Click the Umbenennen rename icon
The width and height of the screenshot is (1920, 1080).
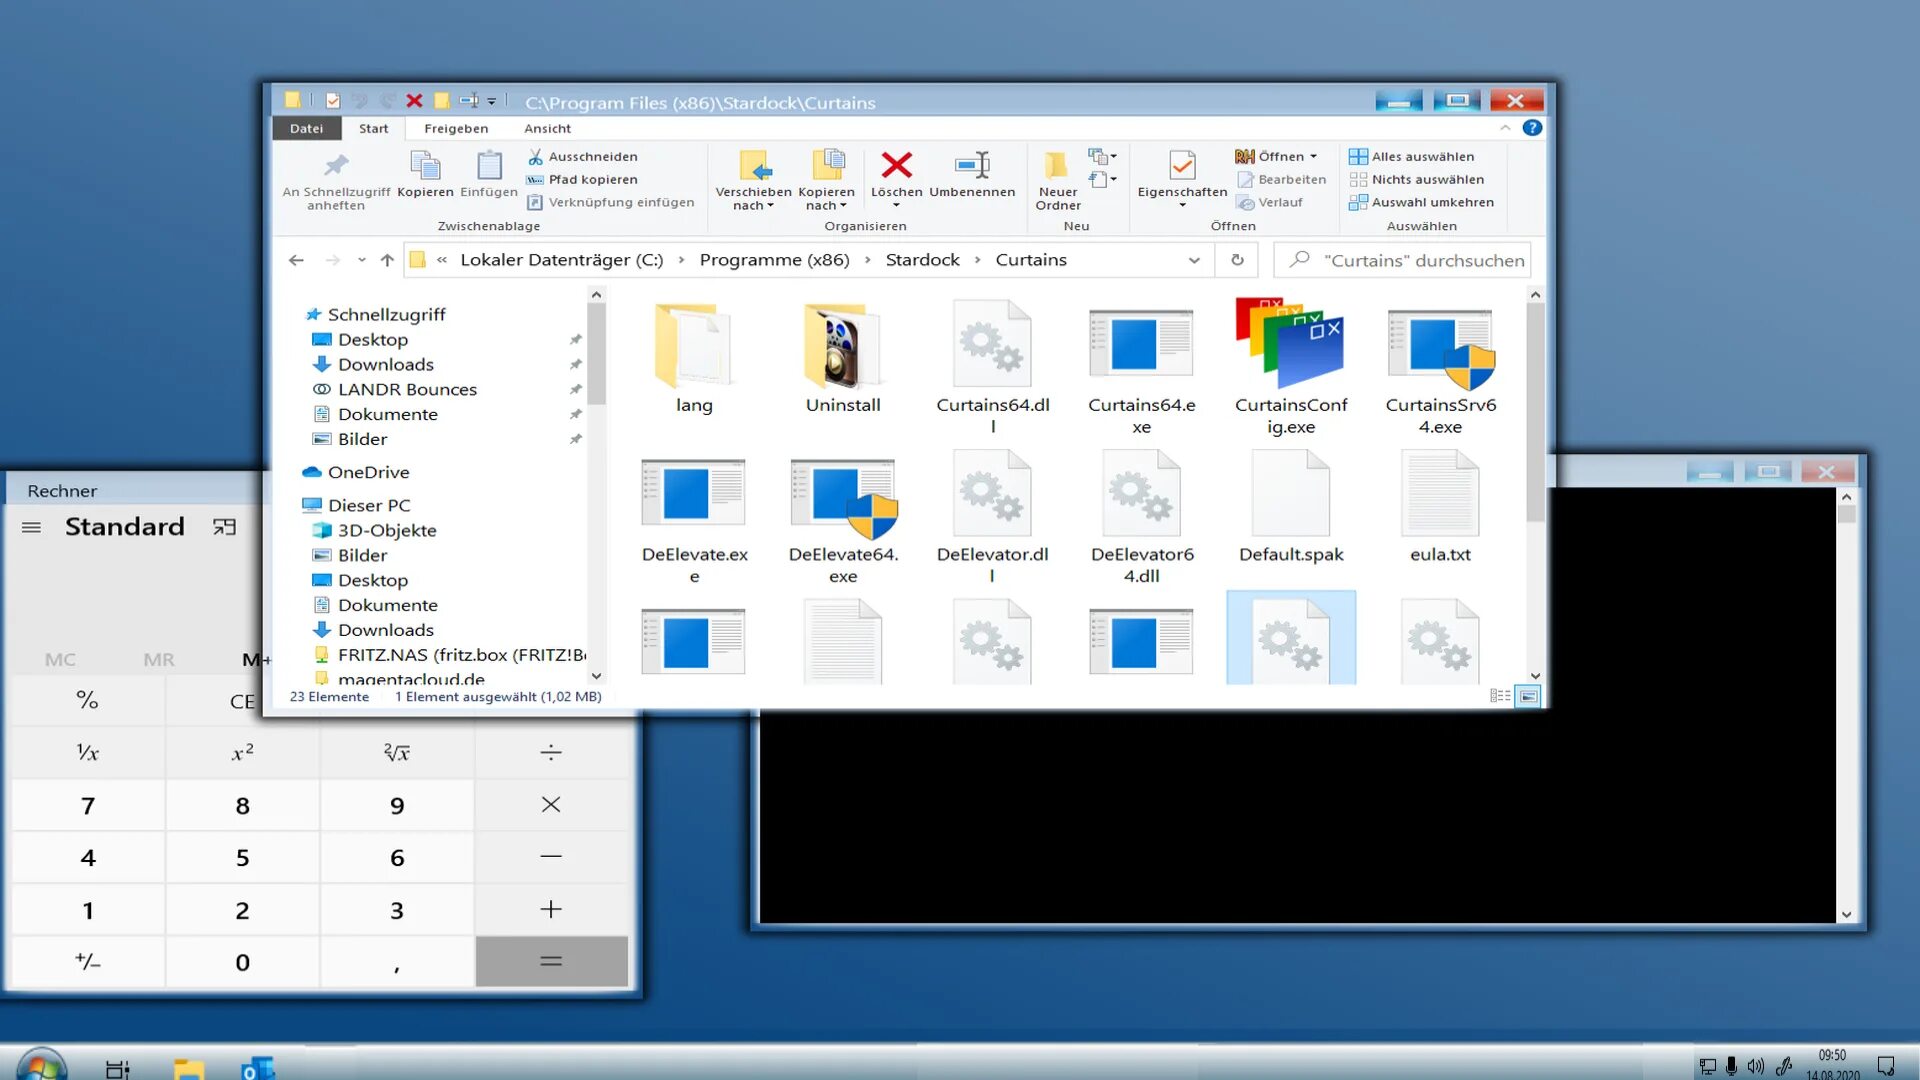pyautogui.click(x=971, y=166)
